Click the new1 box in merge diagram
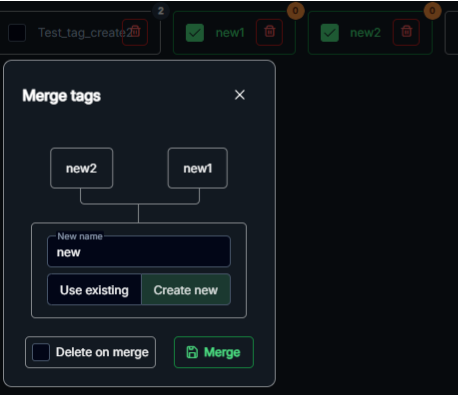 pyautogui.click(x=198, y=168)
